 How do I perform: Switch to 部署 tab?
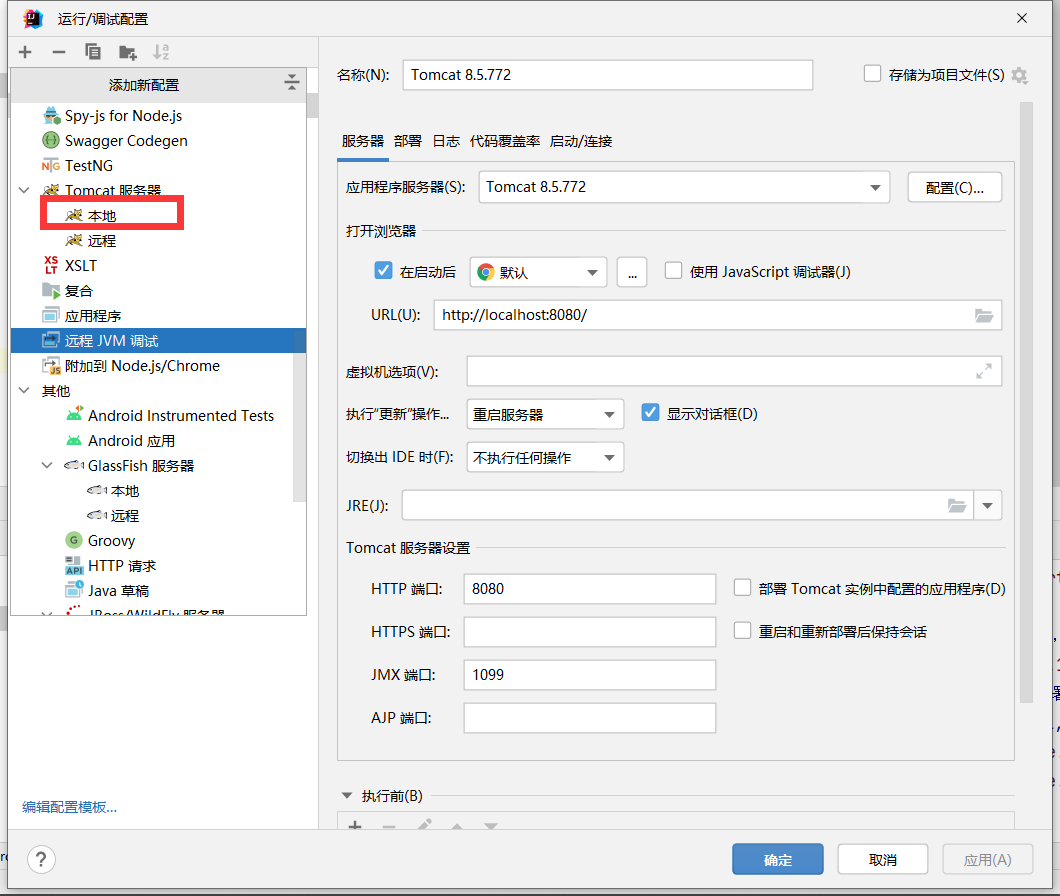[408, 141]
